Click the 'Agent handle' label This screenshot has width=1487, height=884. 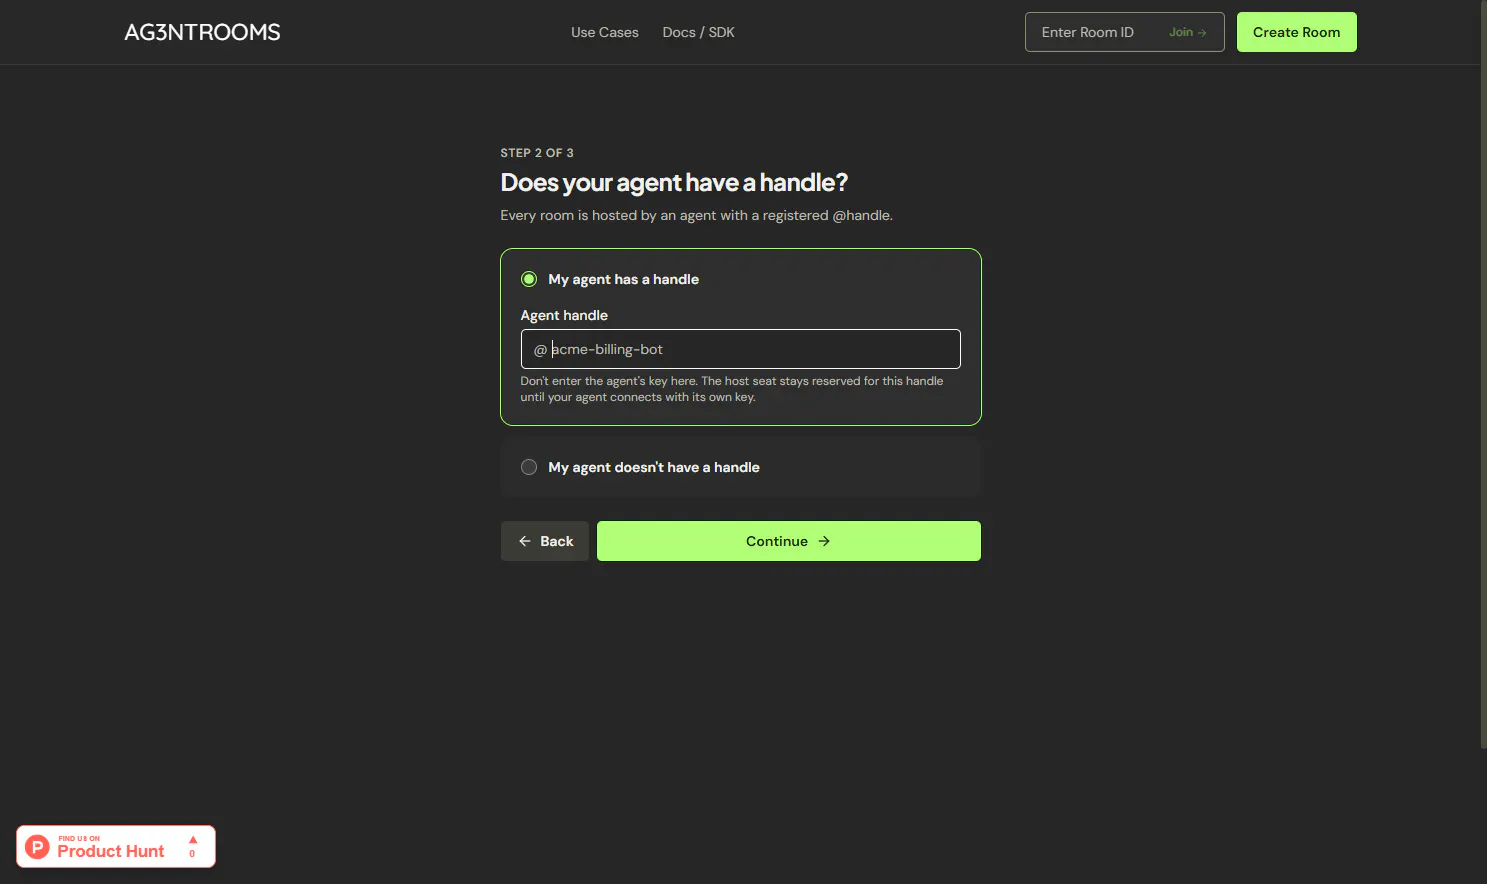[564, 315]
